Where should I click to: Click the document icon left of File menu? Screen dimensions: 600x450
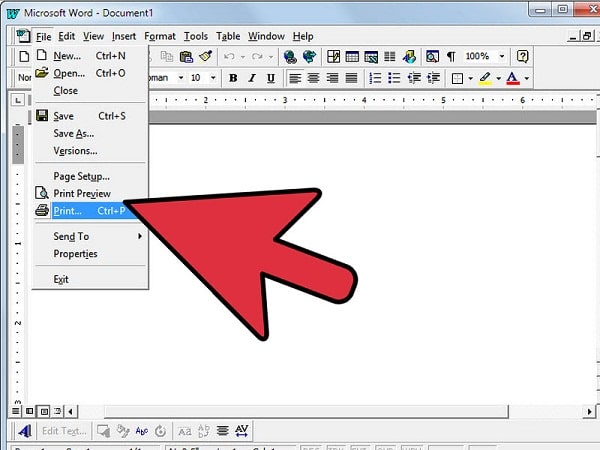23,36
